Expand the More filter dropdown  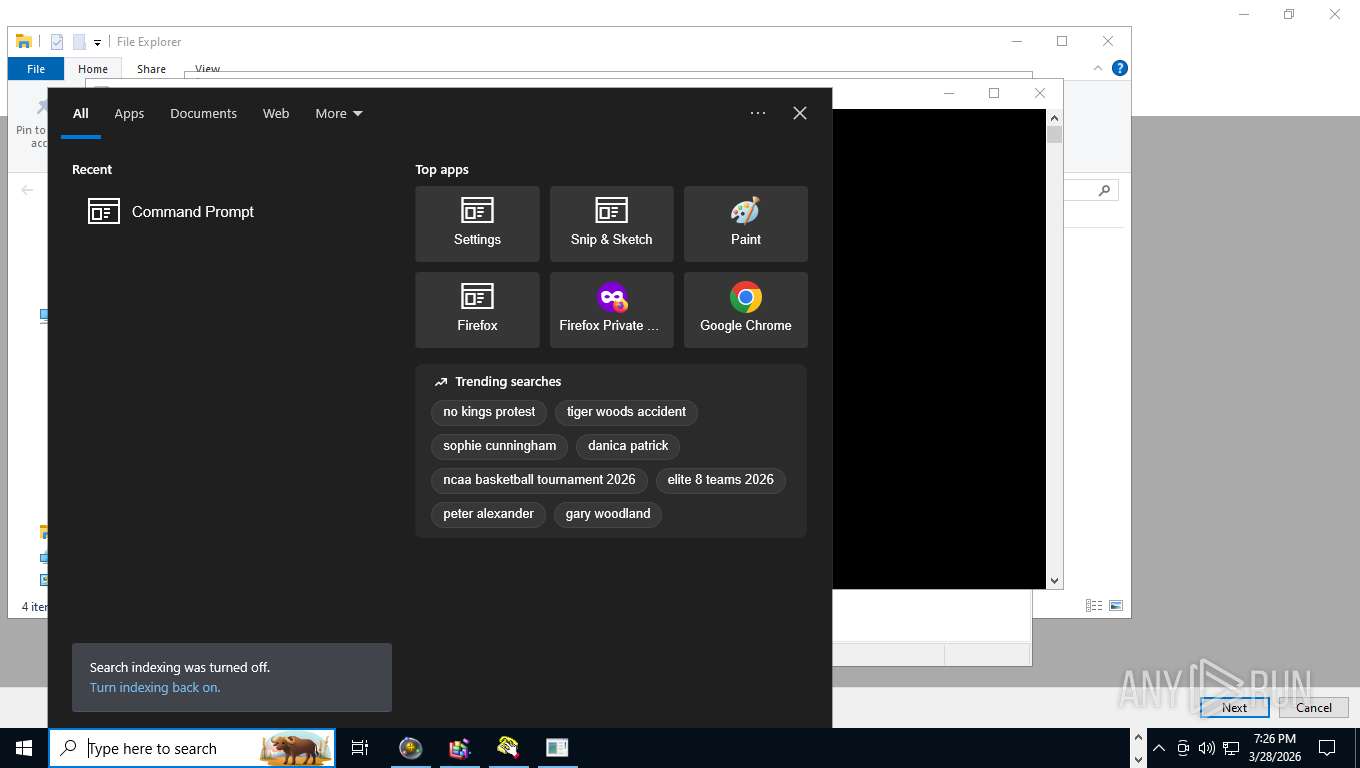(339, 113)
